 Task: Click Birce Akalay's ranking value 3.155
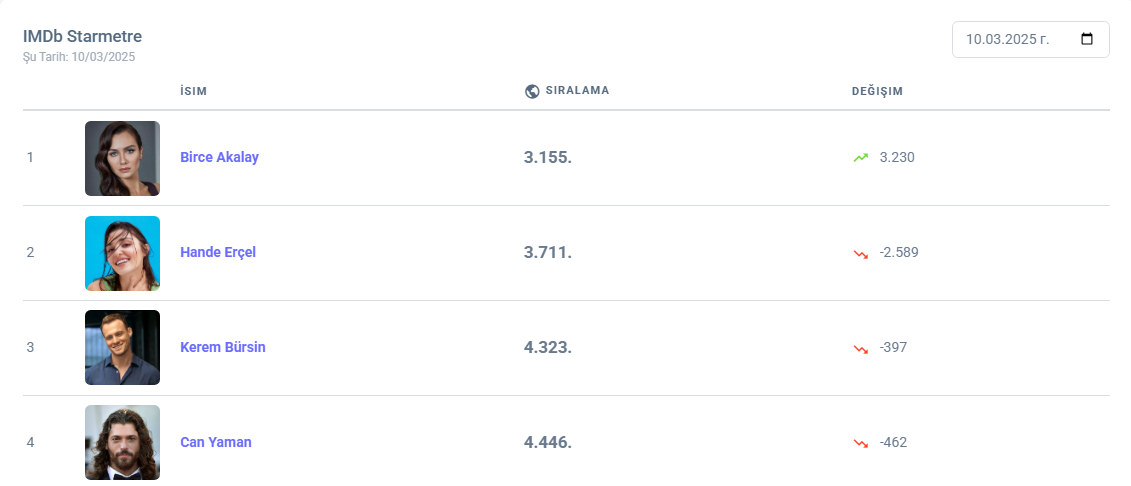pyautogui.click(x=547, y=158)
